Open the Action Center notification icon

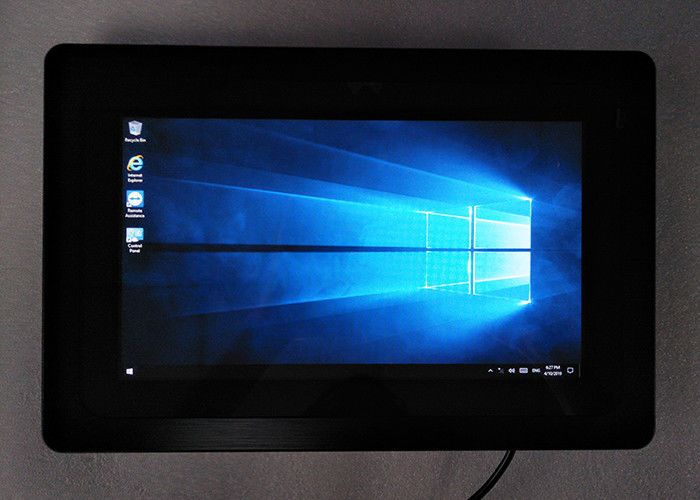point(570,371)
